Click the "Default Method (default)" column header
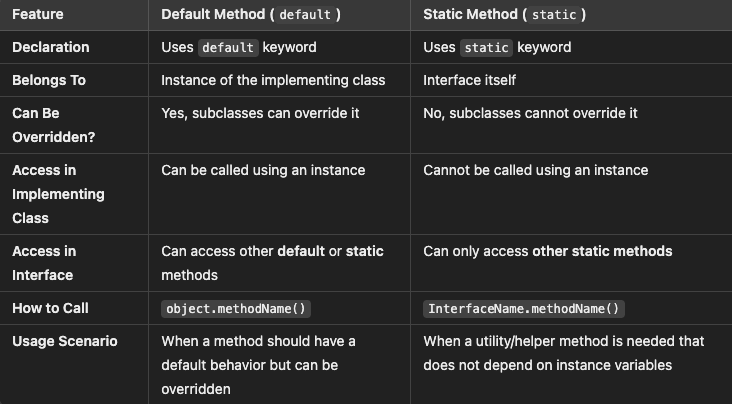This screenshot has height=404, width=732. click(x=251, y=15)
